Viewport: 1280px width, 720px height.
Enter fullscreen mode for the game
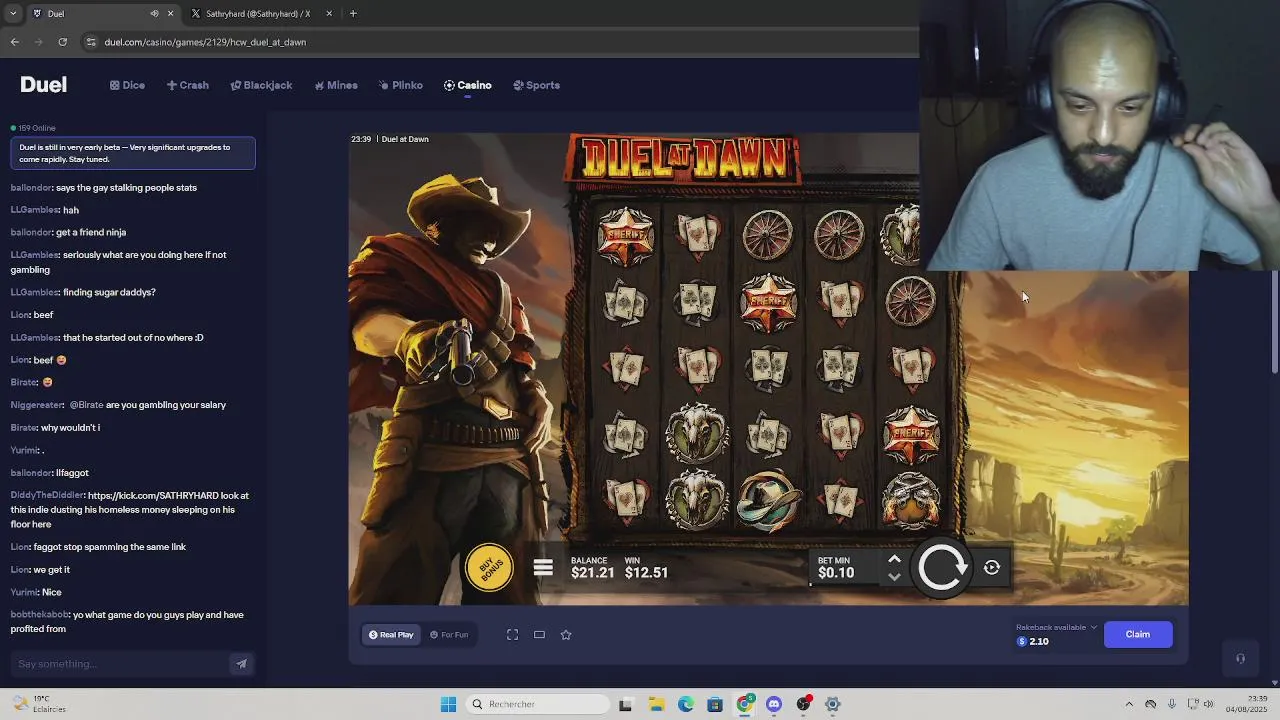pos(512,634)
